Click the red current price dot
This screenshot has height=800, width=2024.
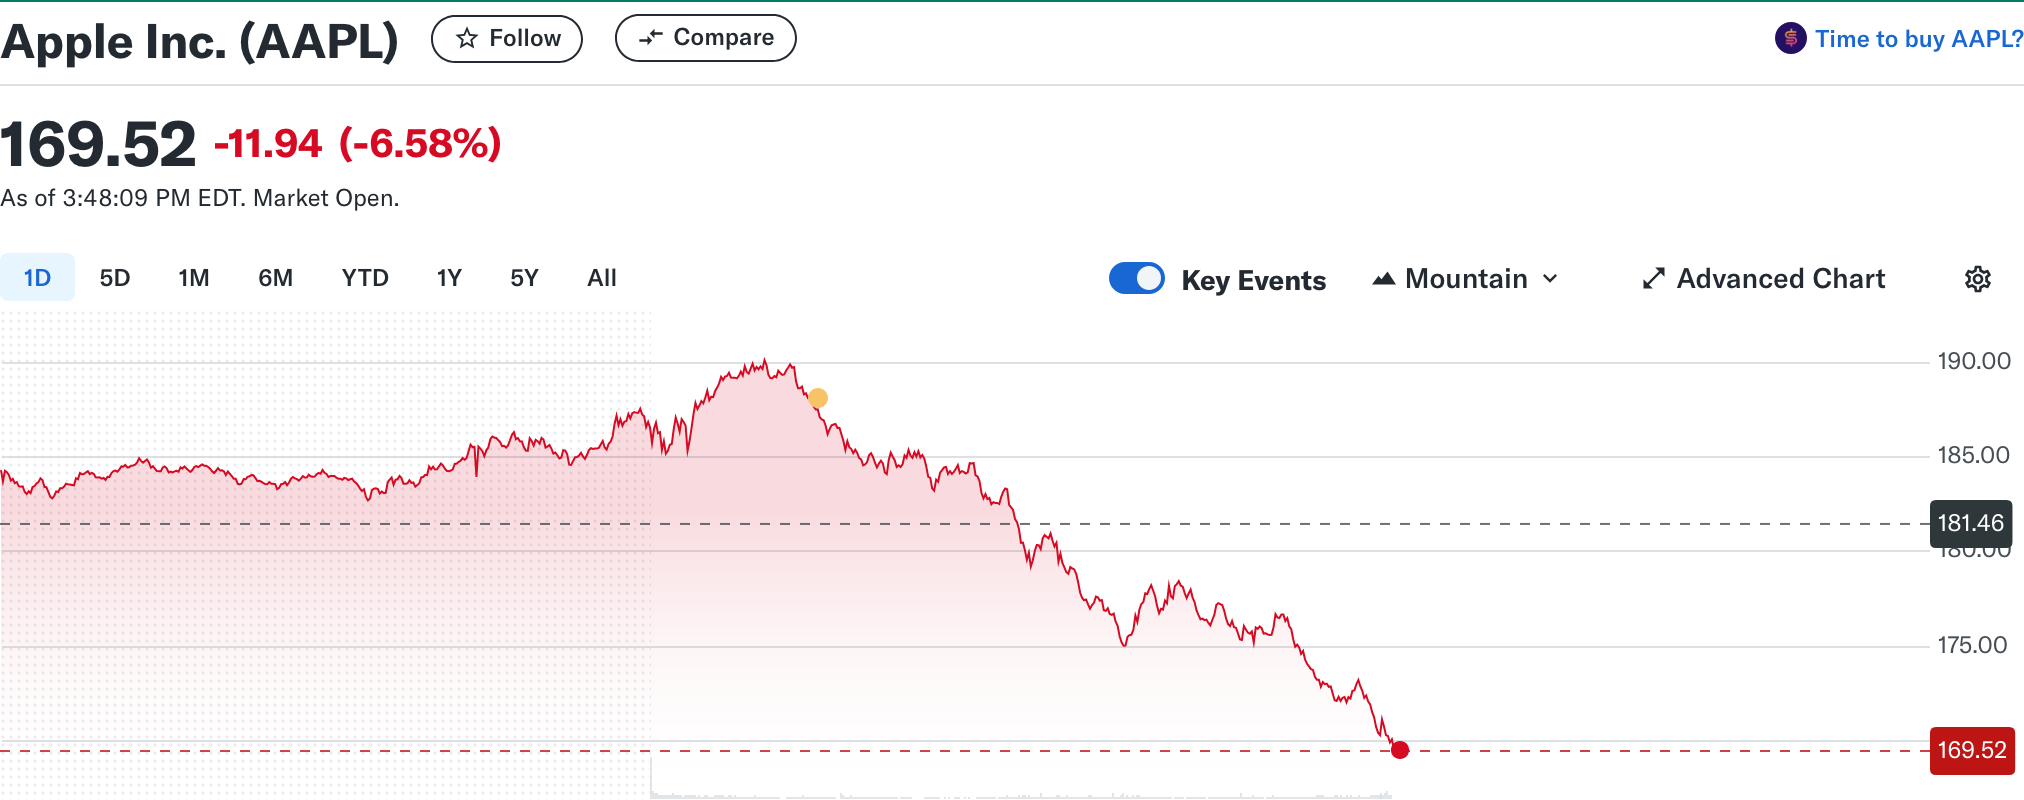[x=1400, y=750]
